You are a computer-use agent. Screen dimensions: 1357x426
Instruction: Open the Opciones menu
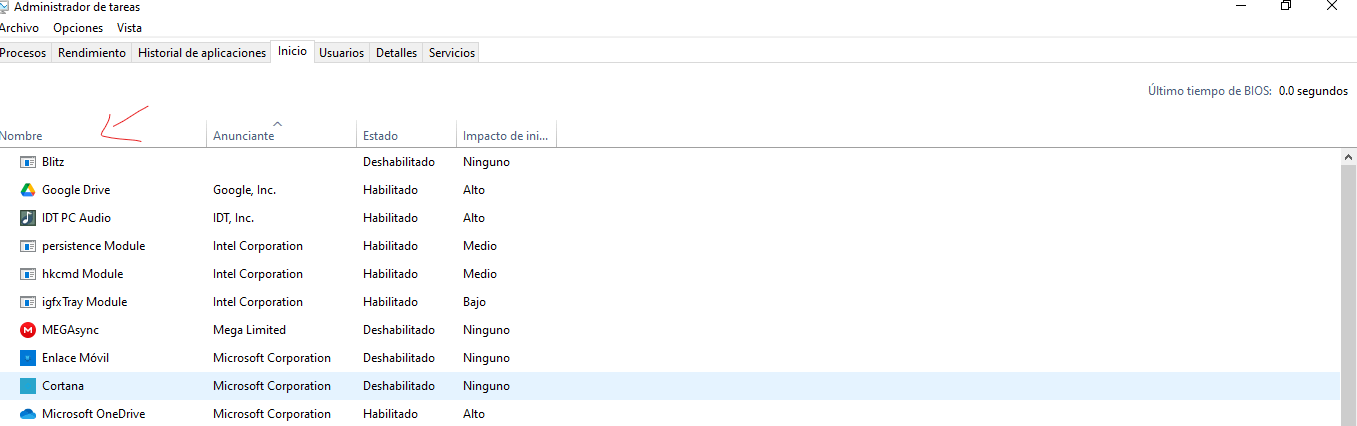point(78,28)
